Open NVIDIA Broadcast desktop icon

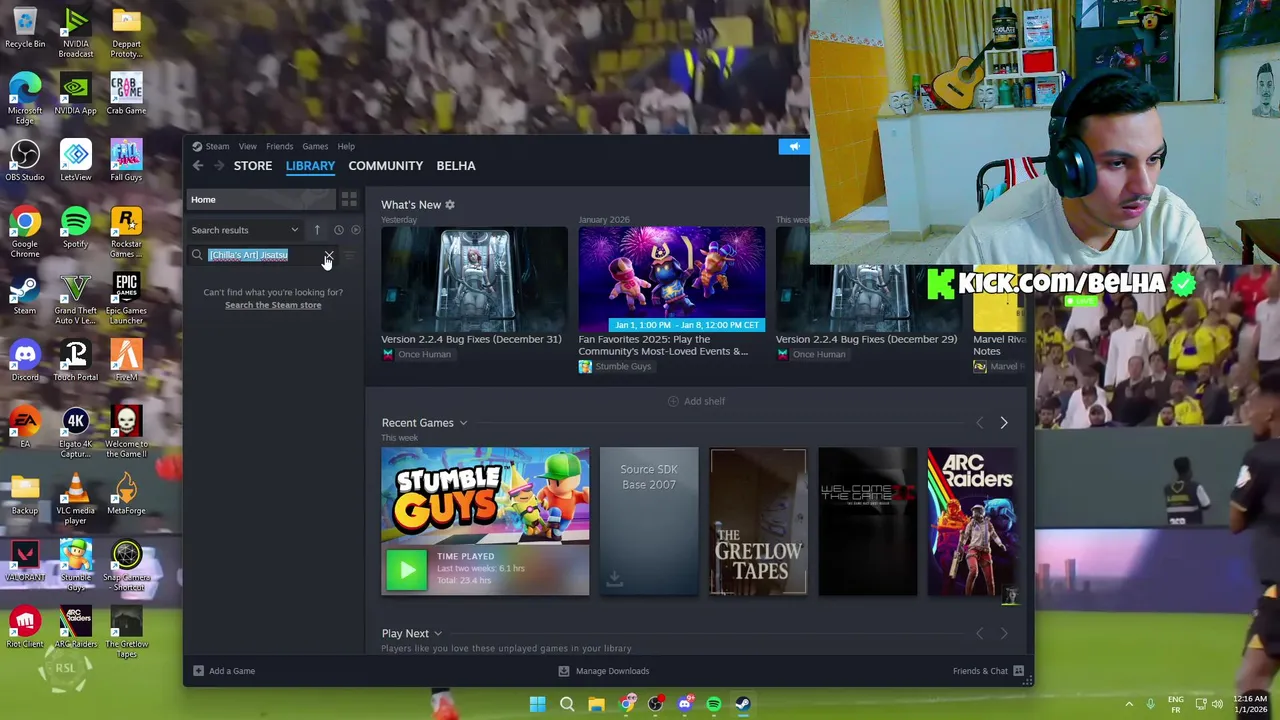pos(76,32)
